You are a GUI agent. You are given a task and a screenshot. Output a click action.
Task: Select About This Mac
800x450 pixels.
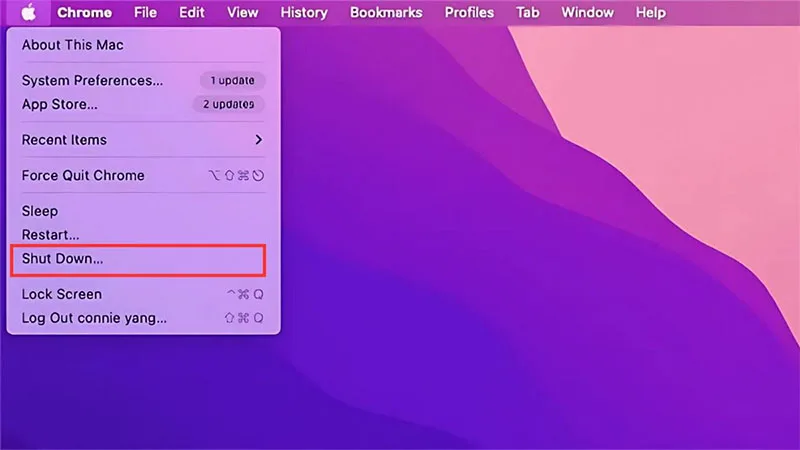(x=143, y=45)
